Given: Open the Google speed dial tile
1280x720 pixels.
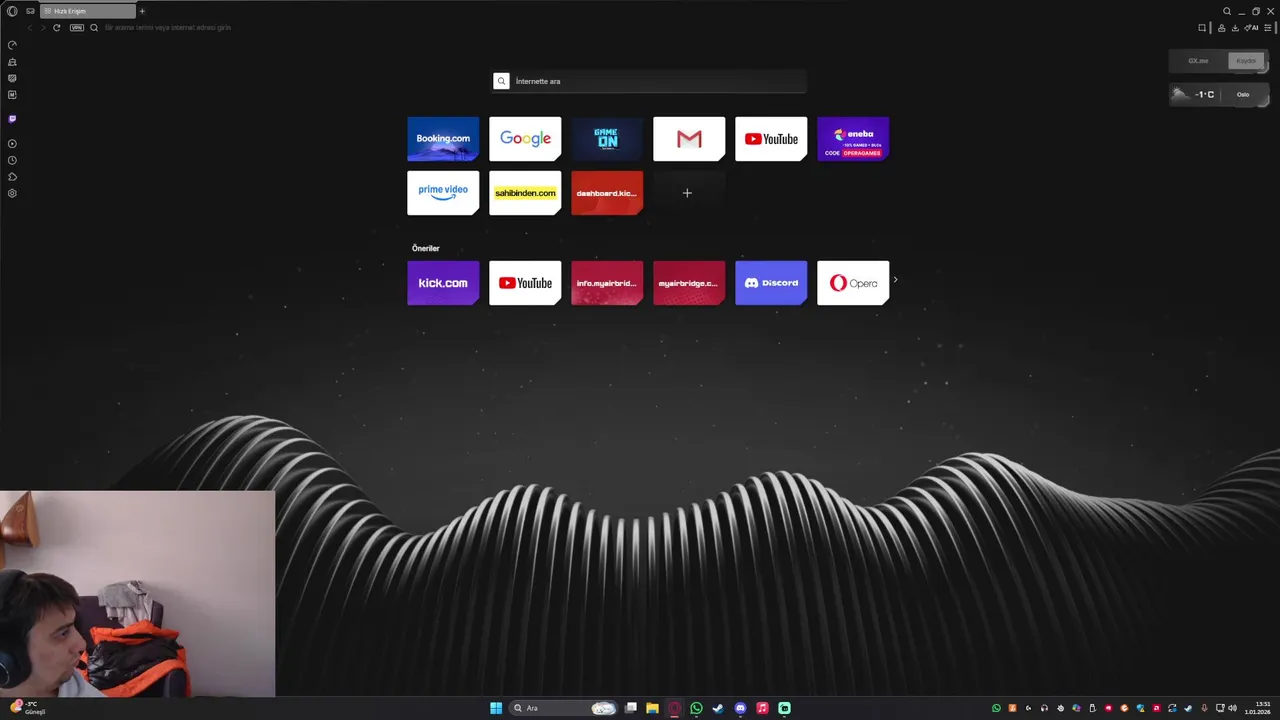Looking at the screenshot, I should (x=525, y=139).
